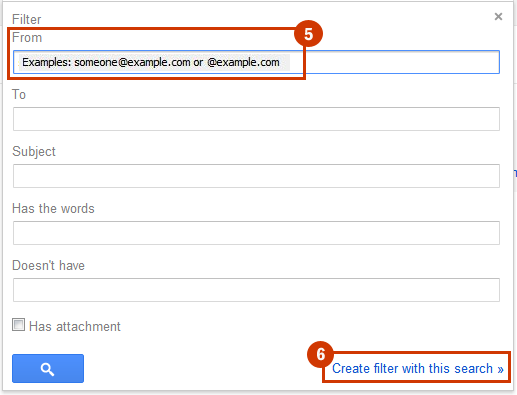Click 'Create filter with this search' link
The width and height of the screenshot is (517, 395).
(418, 369)
